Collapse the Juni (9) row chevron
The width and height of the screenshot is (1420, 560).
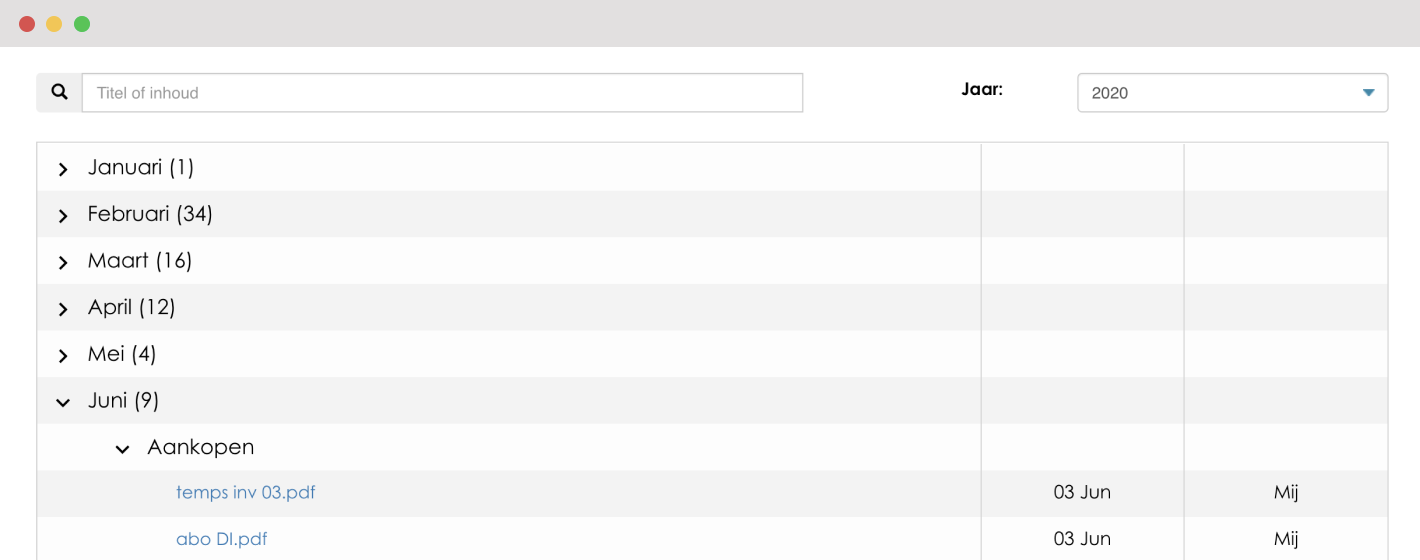[x=63, y=402]
